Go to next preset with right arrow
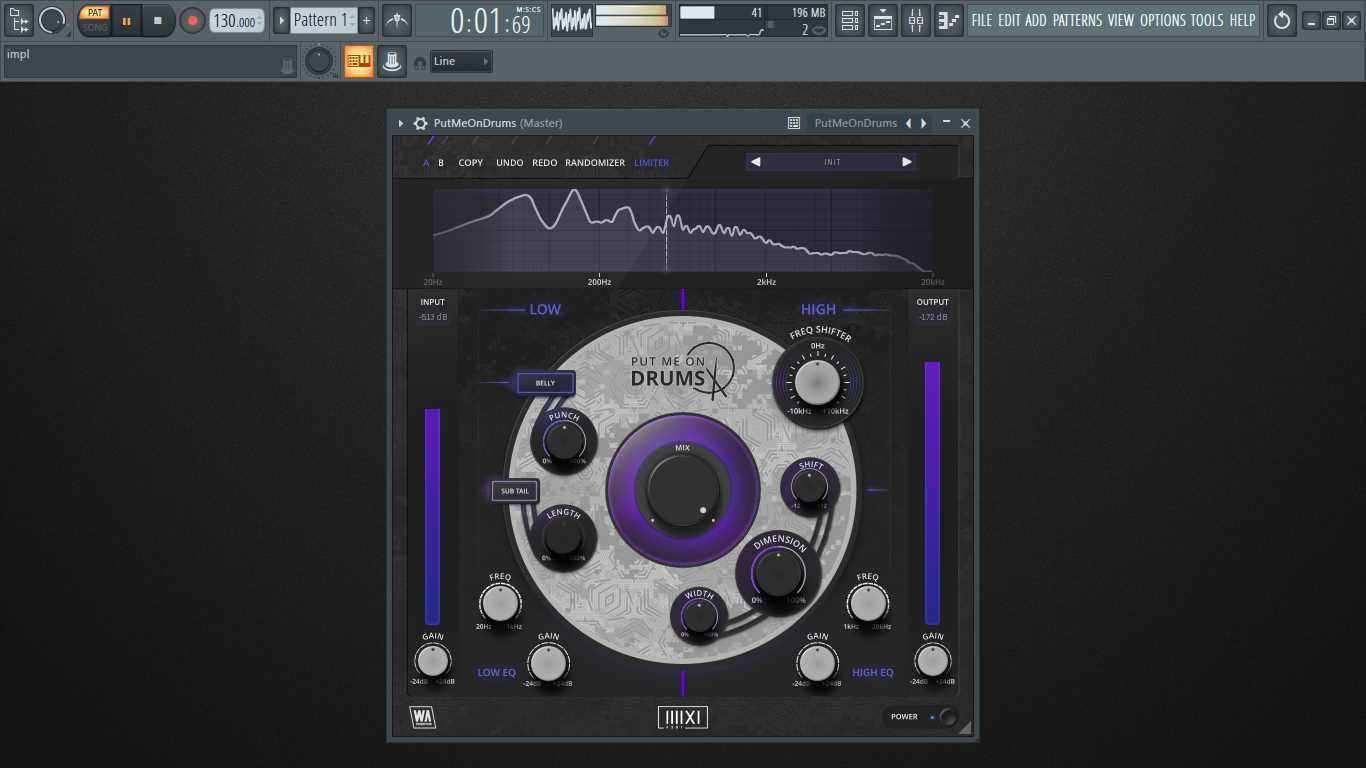This screenshot has height=768, width=1366. pyautogui.click(x=907, y=162)
